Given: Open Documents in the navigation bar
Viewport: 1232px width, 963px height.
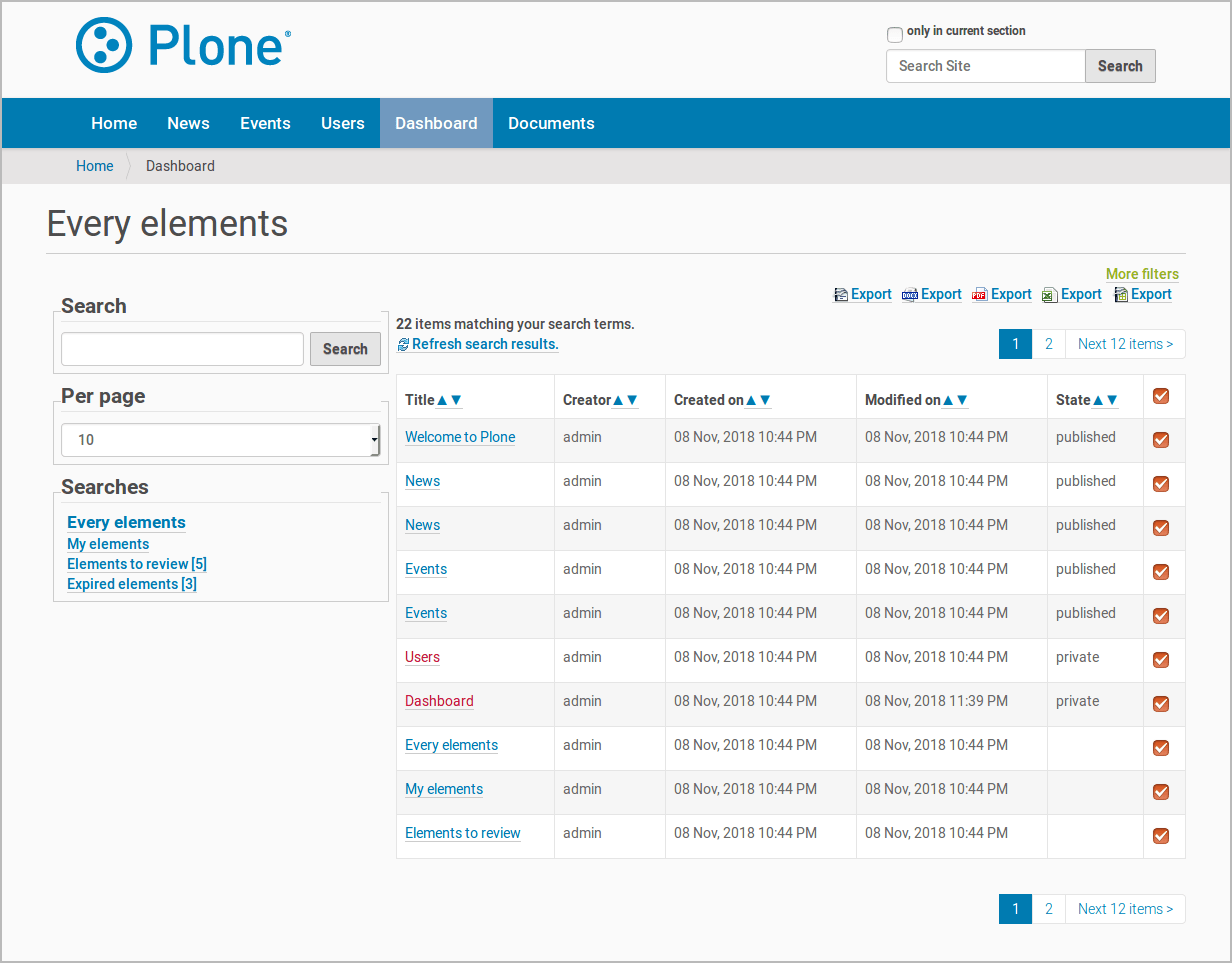Looking at the screenshot, I should 551,123.
